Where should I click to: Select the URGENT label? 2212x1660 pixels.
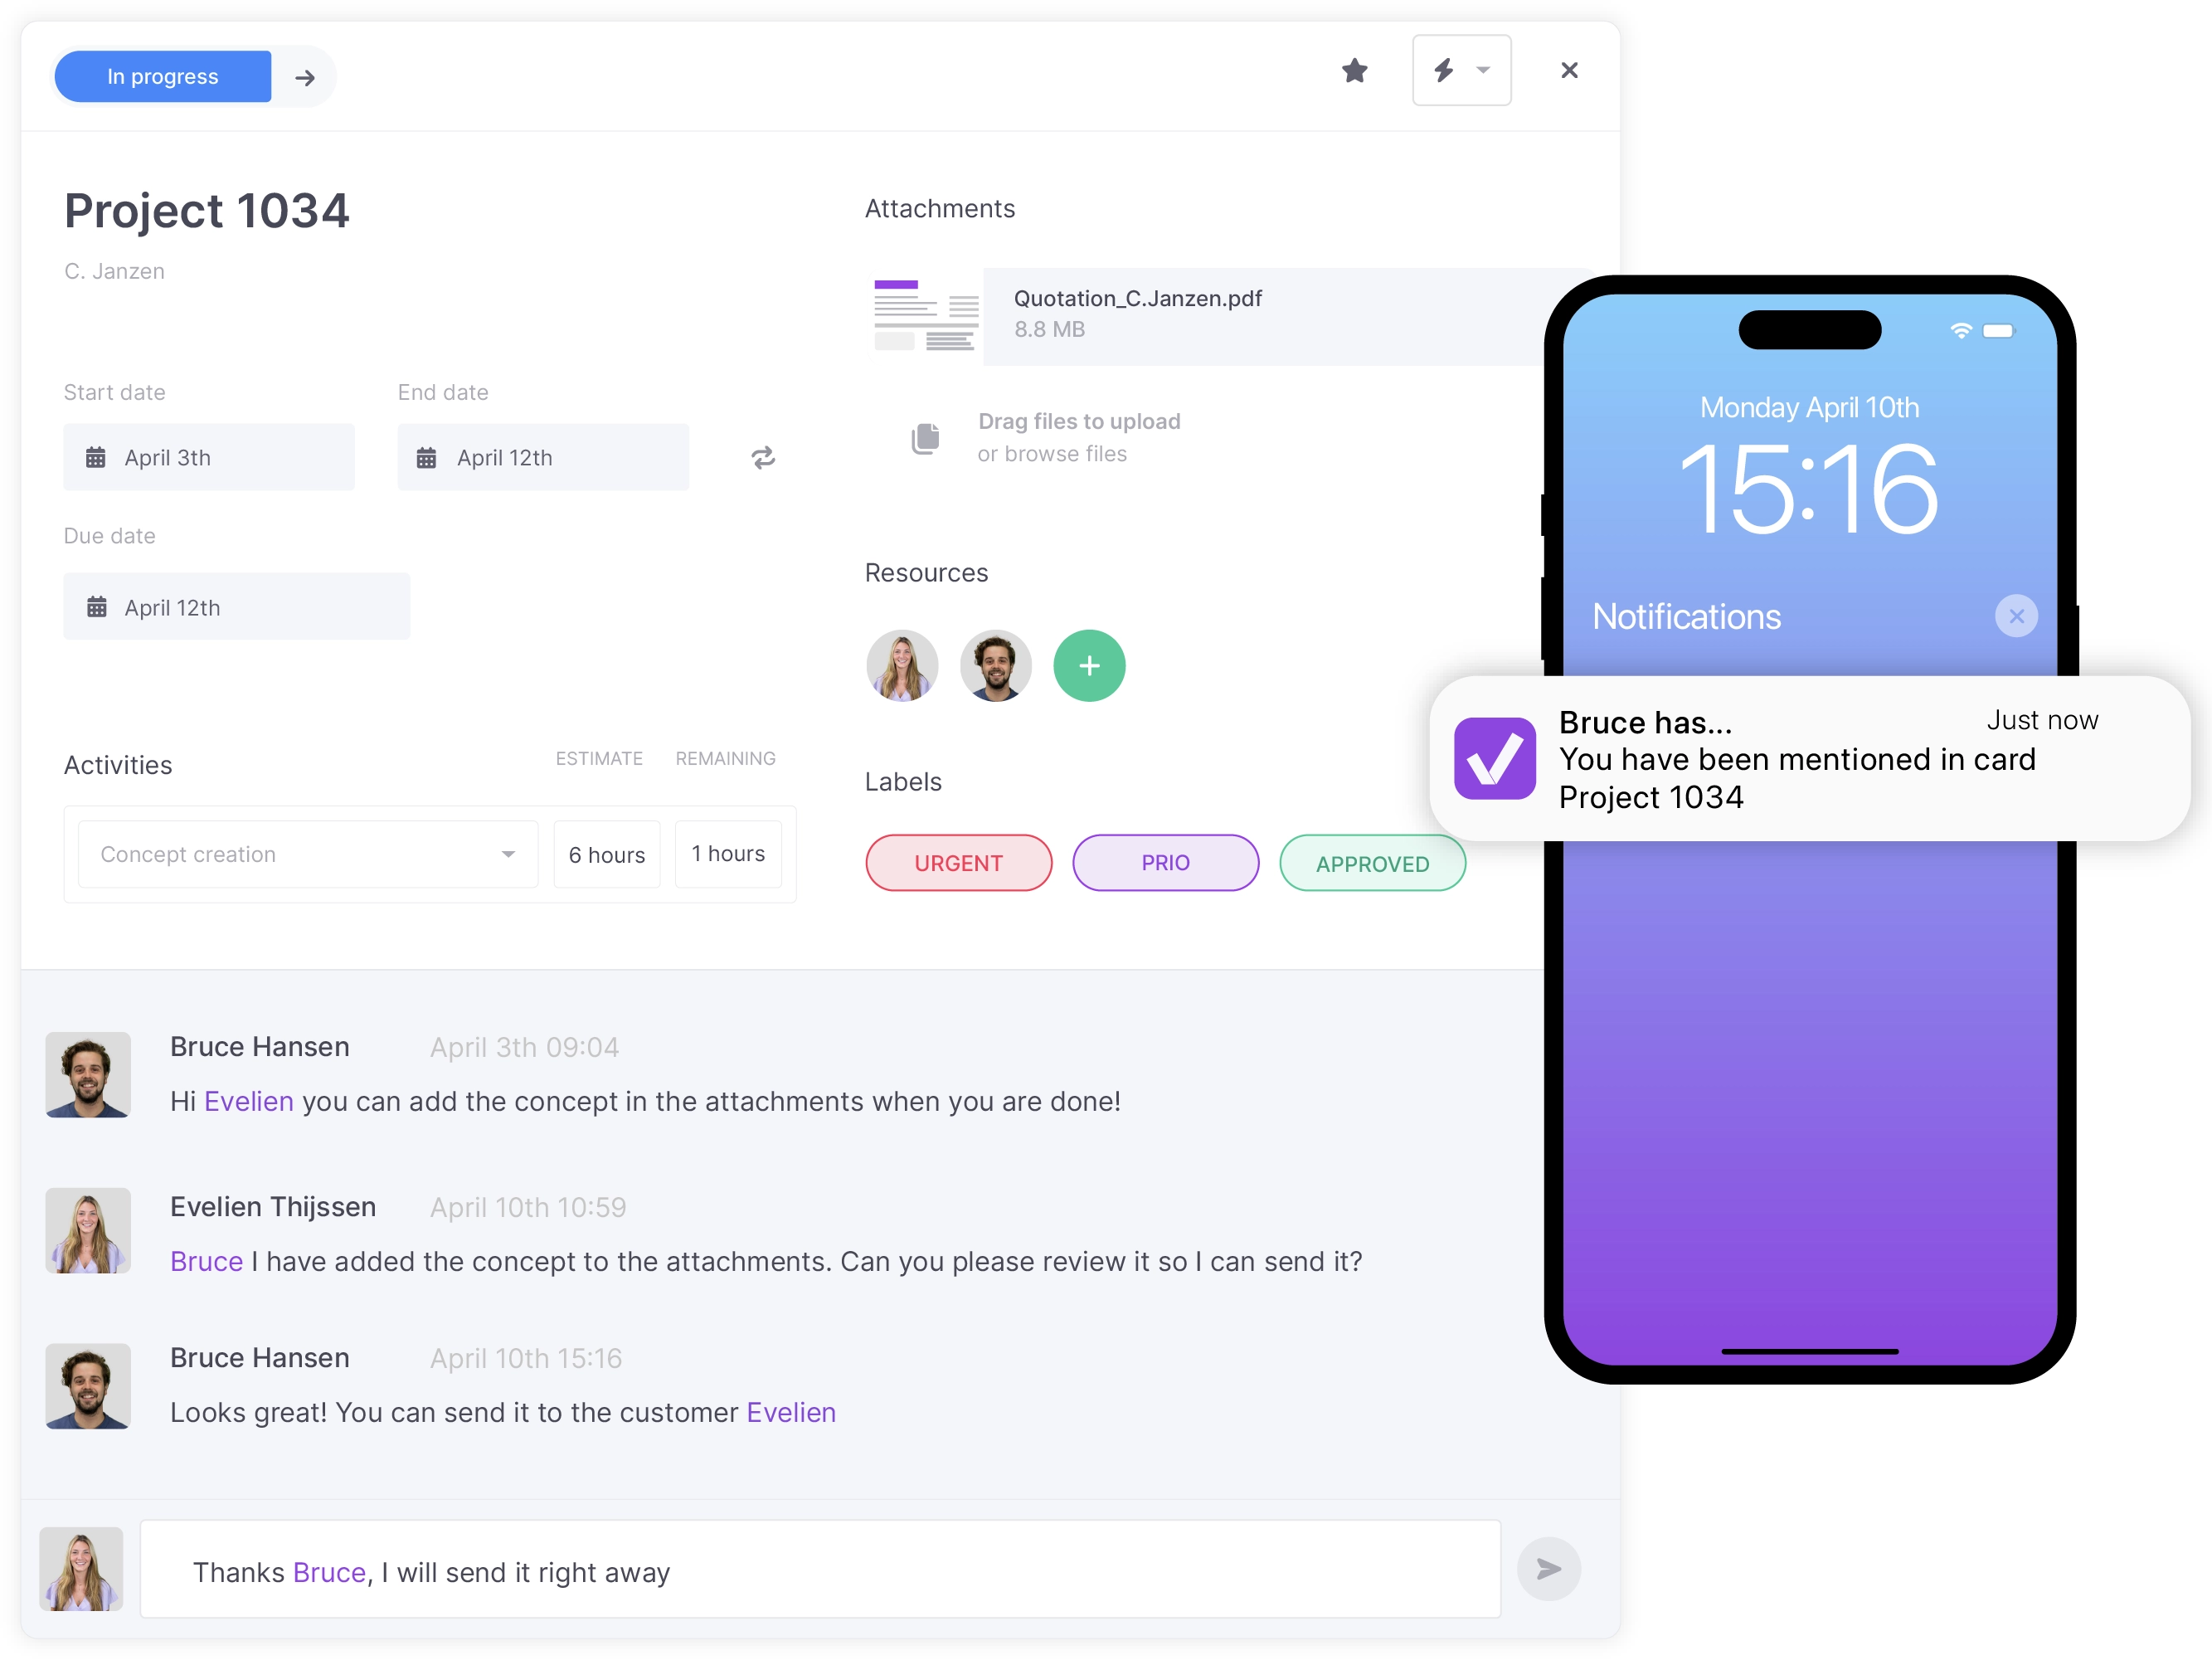pyautogui.click(x=959, y=861)
